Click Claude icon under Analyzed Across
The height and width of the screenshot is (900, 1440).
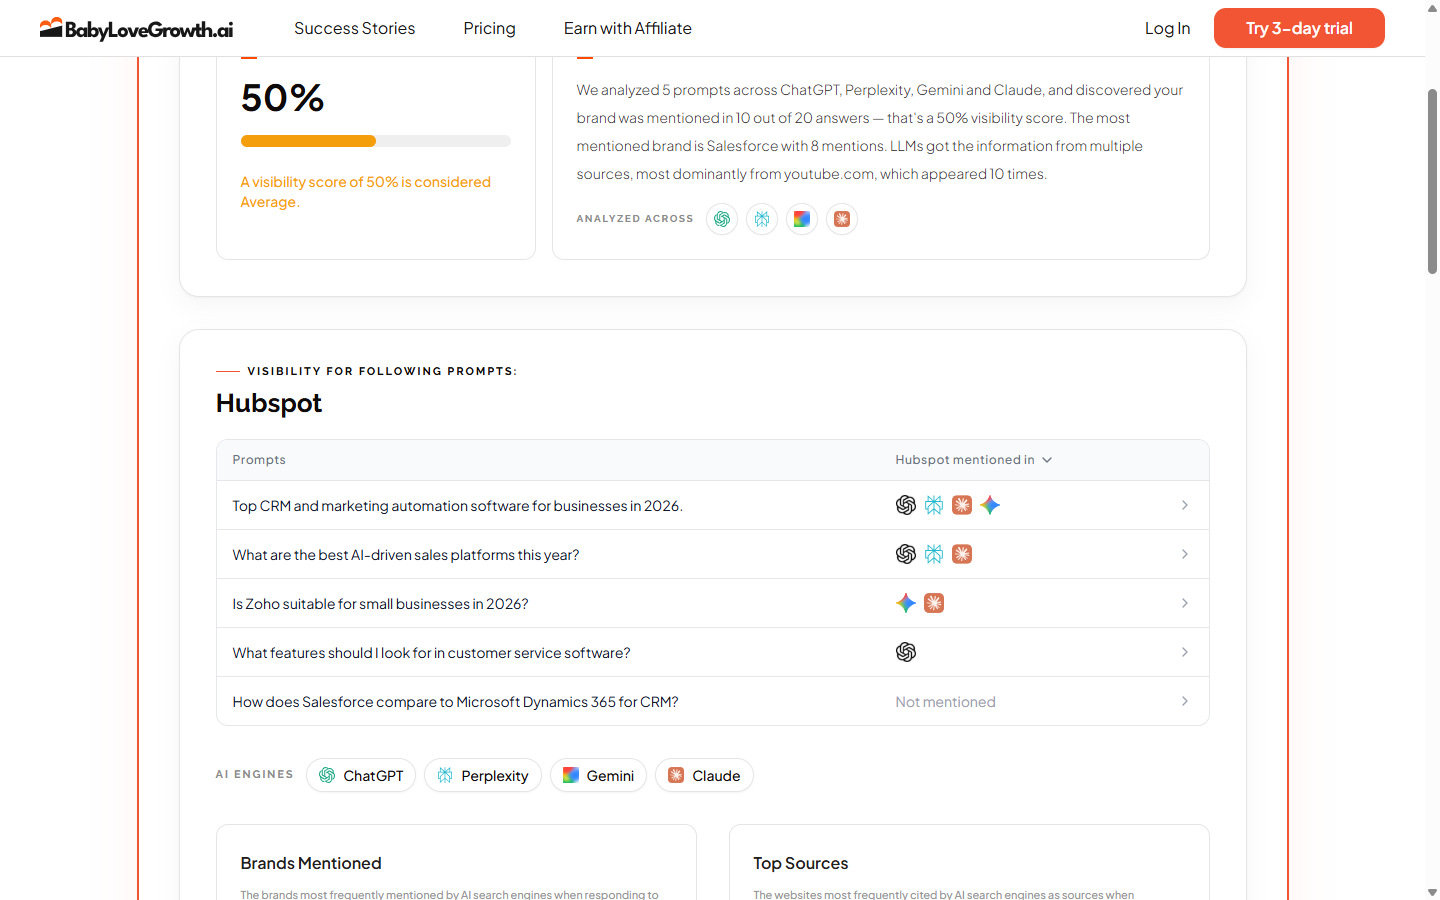tap(842, 219)
